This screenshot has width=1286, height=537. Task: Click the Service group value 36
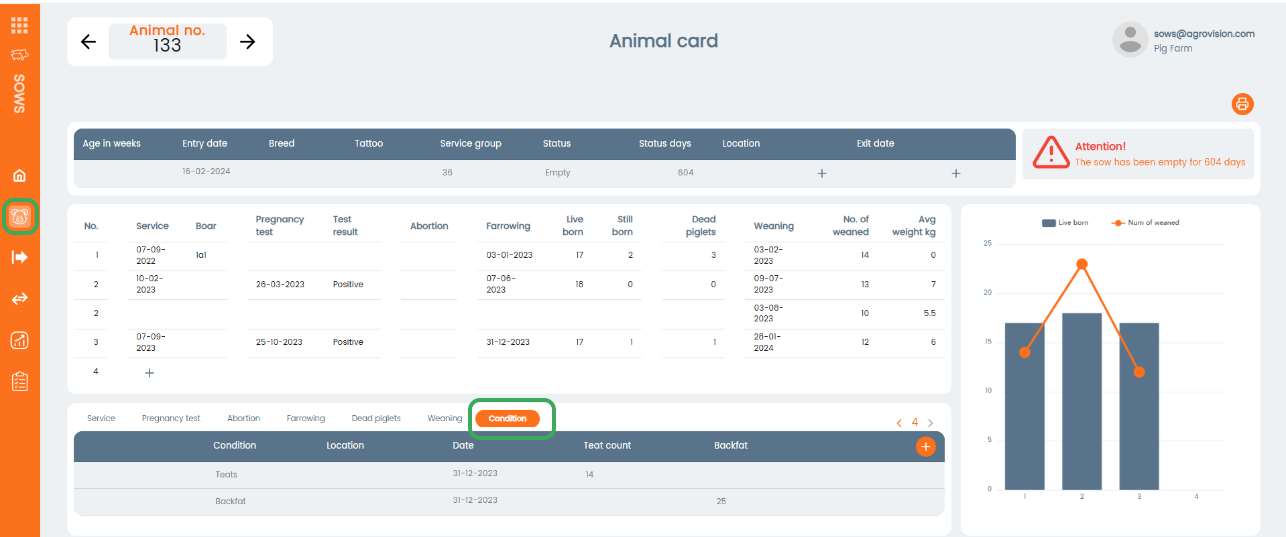447,173
